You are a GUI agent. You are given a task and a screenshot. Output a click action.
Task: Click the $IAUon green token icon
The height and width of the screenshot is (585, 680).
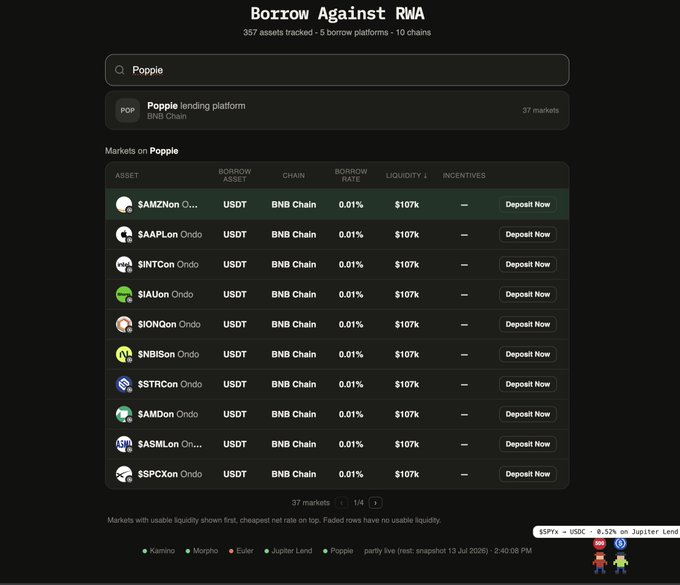pos(124,294)
